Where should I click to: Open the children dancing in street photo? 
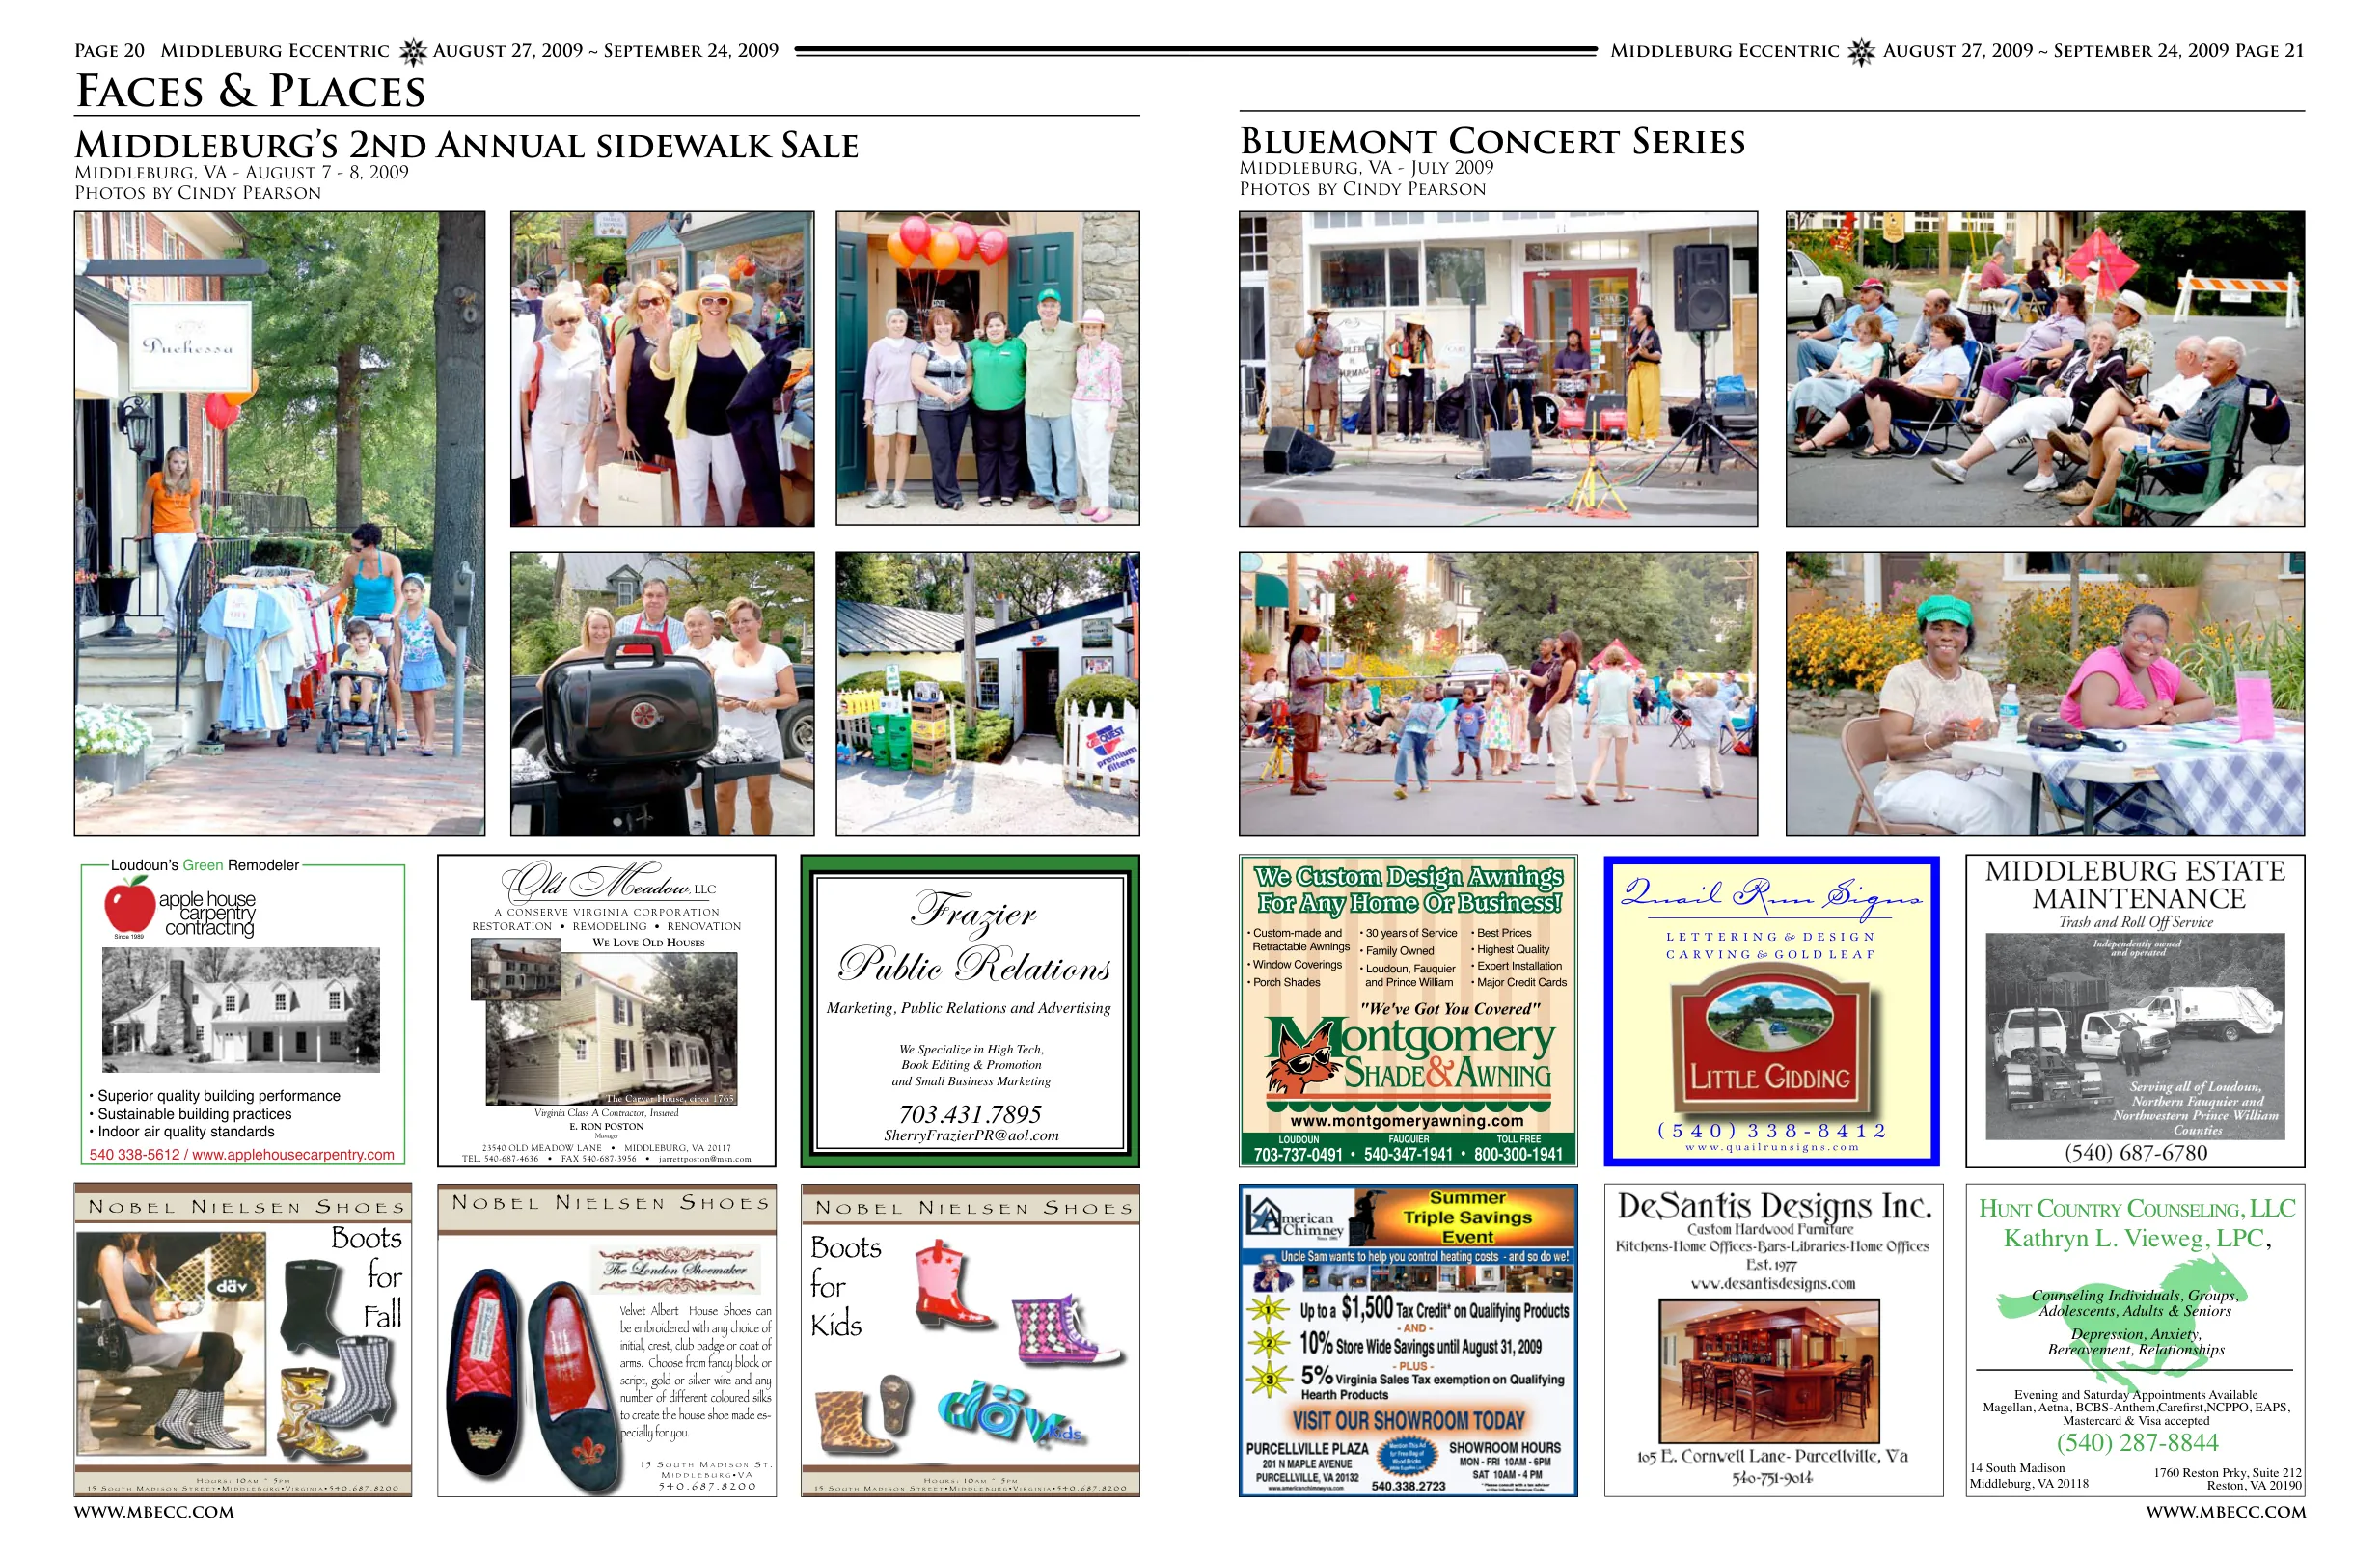[1498, 694]
